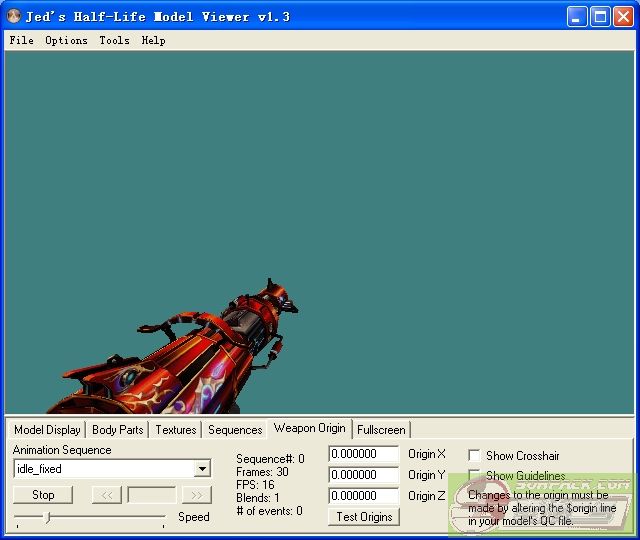Click the Test Origins button
Screen dimensions: 640x540
364,517
